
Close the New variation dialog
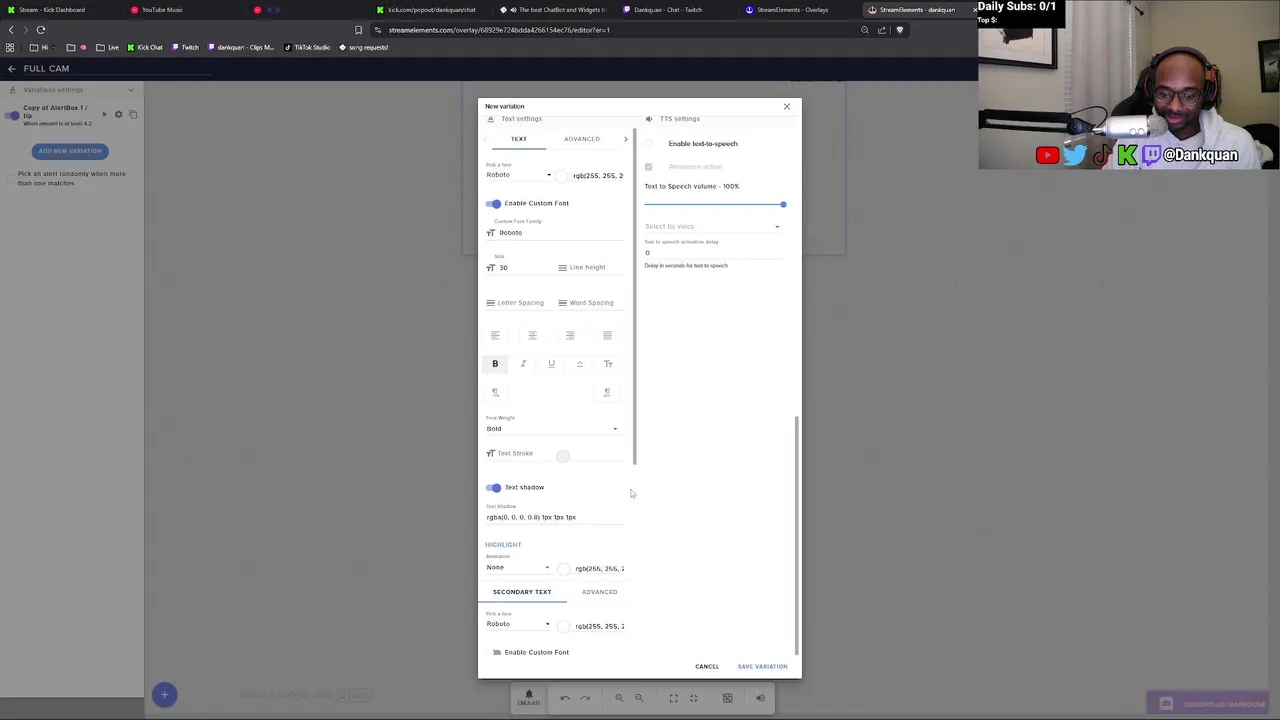pyautogui.click(x=786, y=106)
